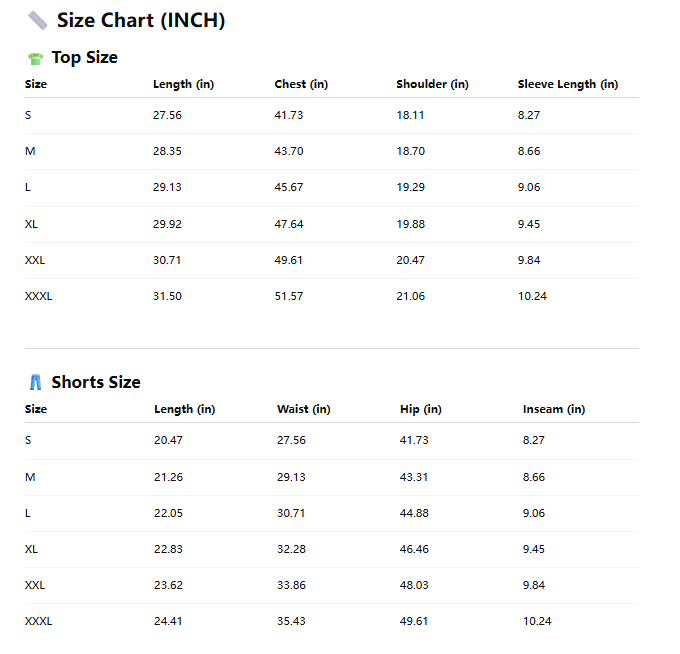This screenshot has height=654, width=680.
Task: Click the Hip (in) column header
Action: (x=420, y=409)
